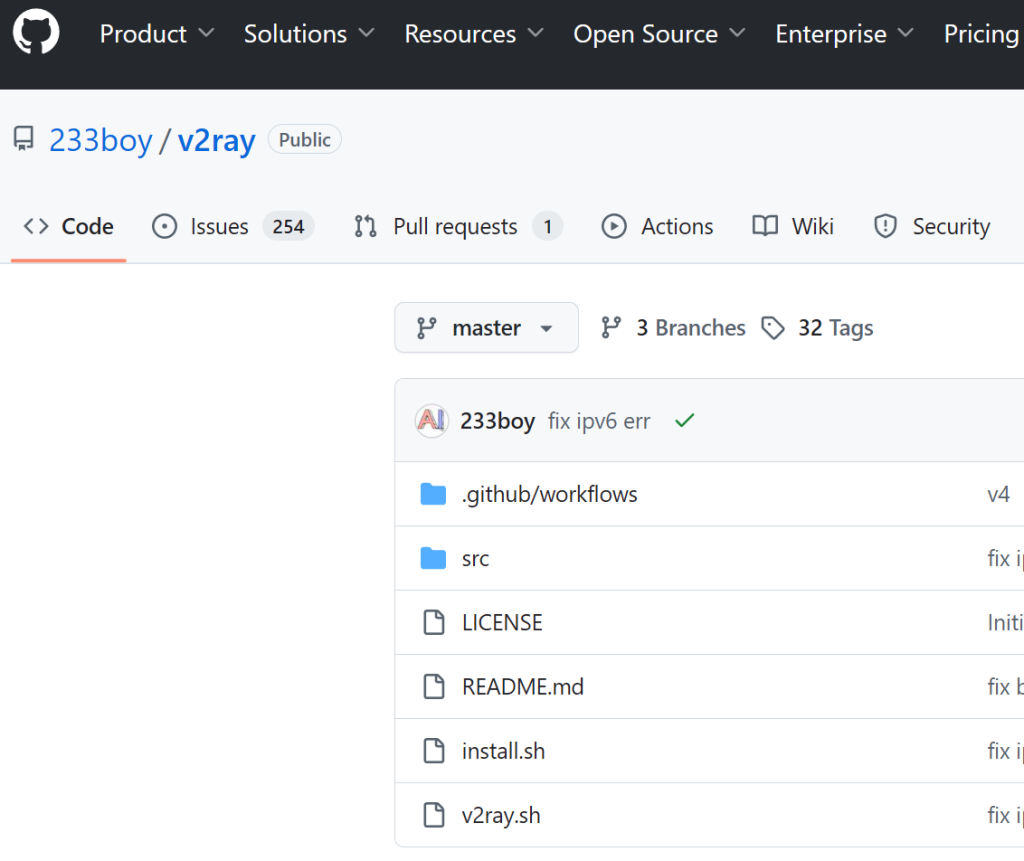Image resolution: width=1024 pixels, height=861 pixels.
Task: Open the LICENSE file
Action: click(x=502, y=623)
